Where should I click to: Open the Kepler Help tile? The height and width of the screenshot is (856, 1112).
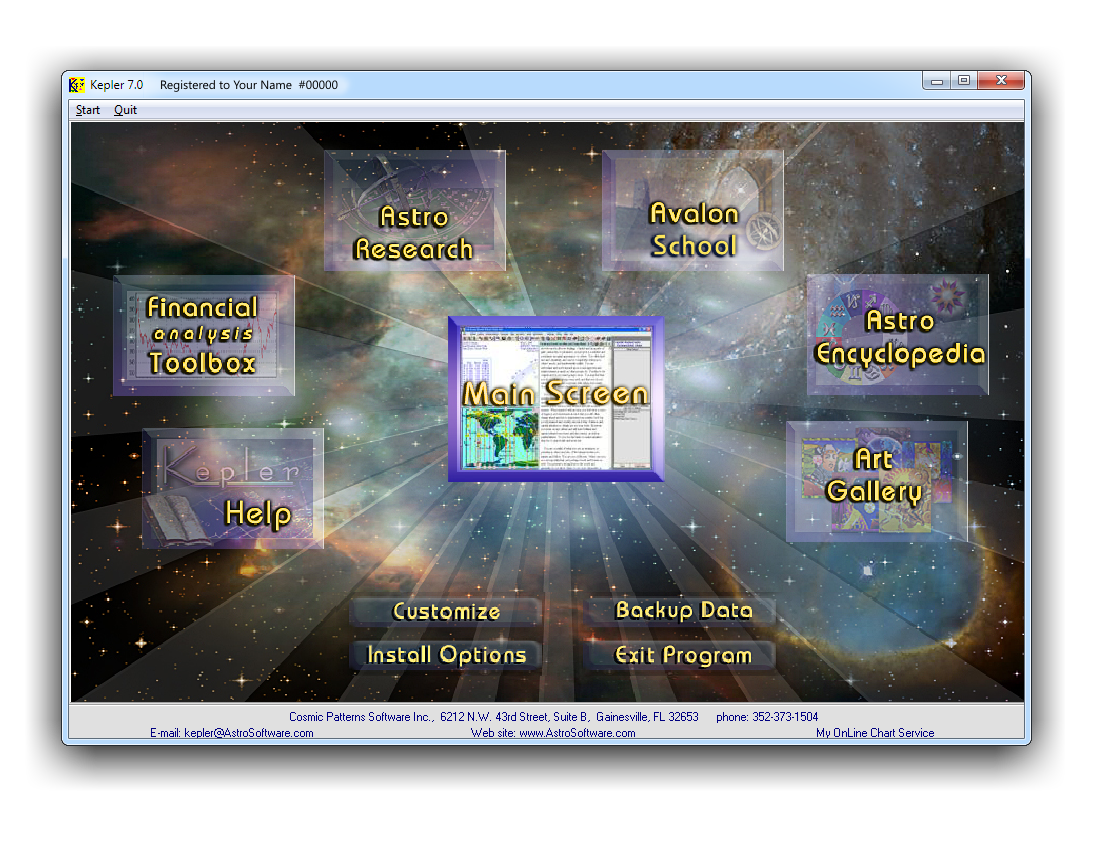click(233, 489)
